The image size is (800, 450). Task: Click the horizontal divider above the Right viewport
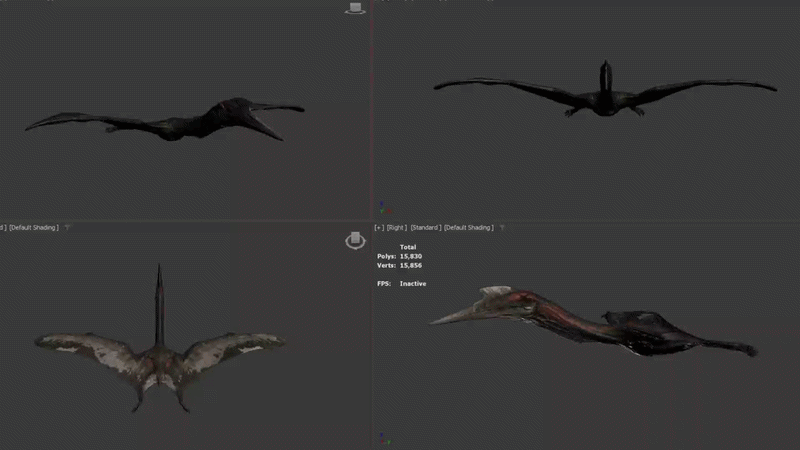[580, 221]
